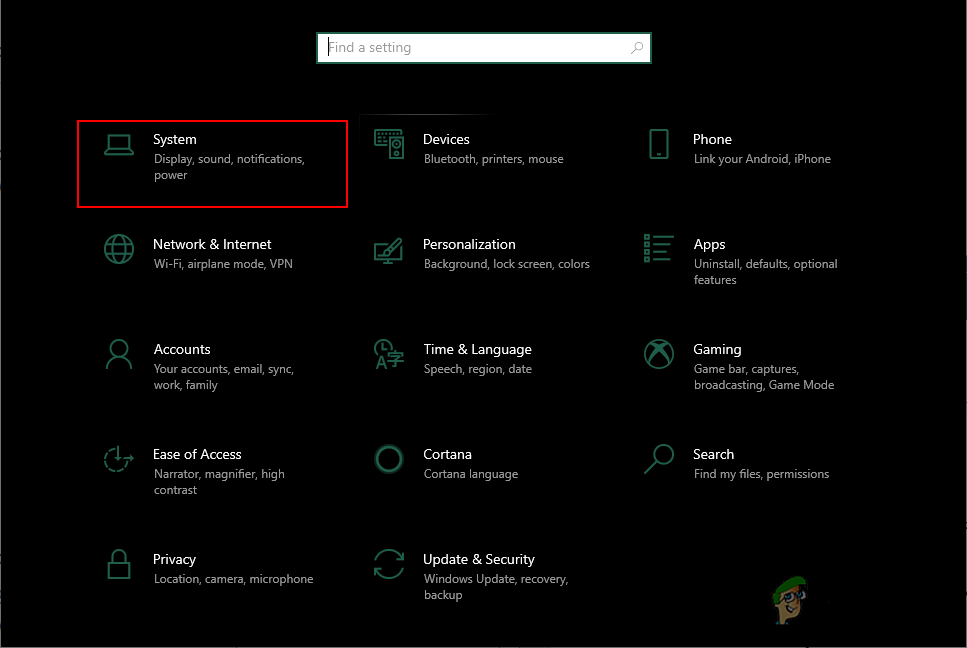Click 'Uninstall, defaults, optional features' description

click(765, 272)
